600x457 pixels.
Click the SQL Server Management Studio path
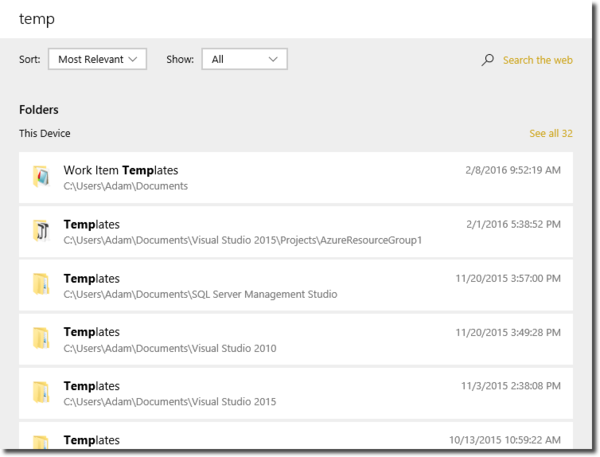tap(200, 294)
